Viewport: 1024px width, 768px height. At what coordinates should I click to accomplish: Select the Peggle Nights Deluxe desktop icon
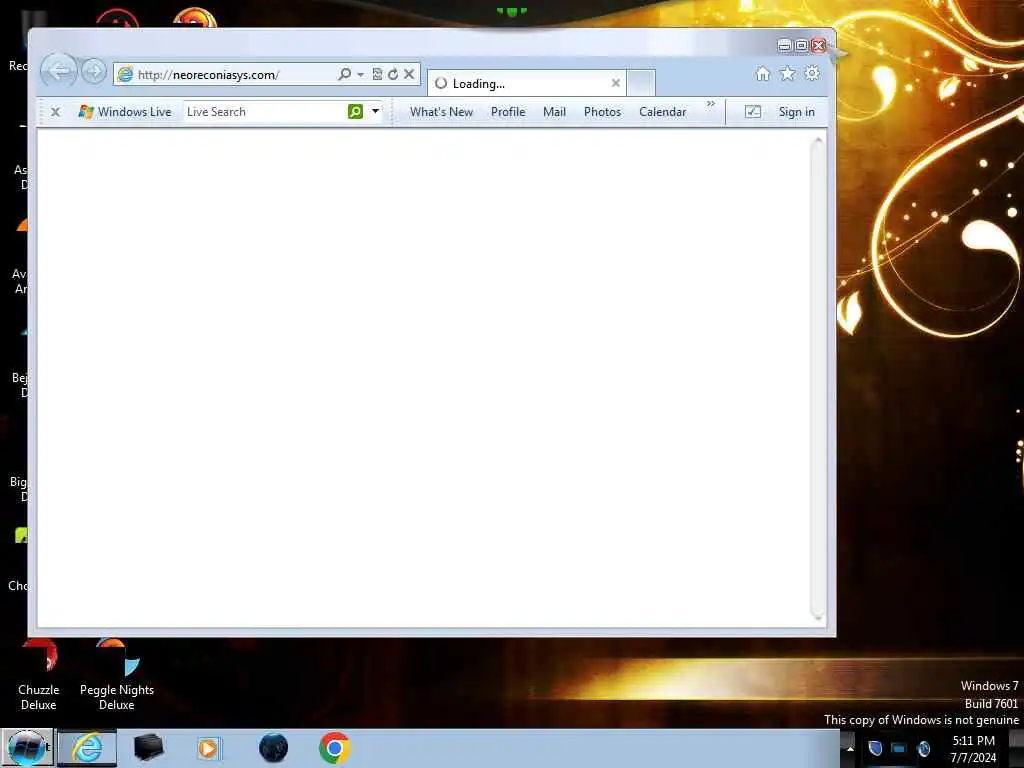click(x=117, y=676)
